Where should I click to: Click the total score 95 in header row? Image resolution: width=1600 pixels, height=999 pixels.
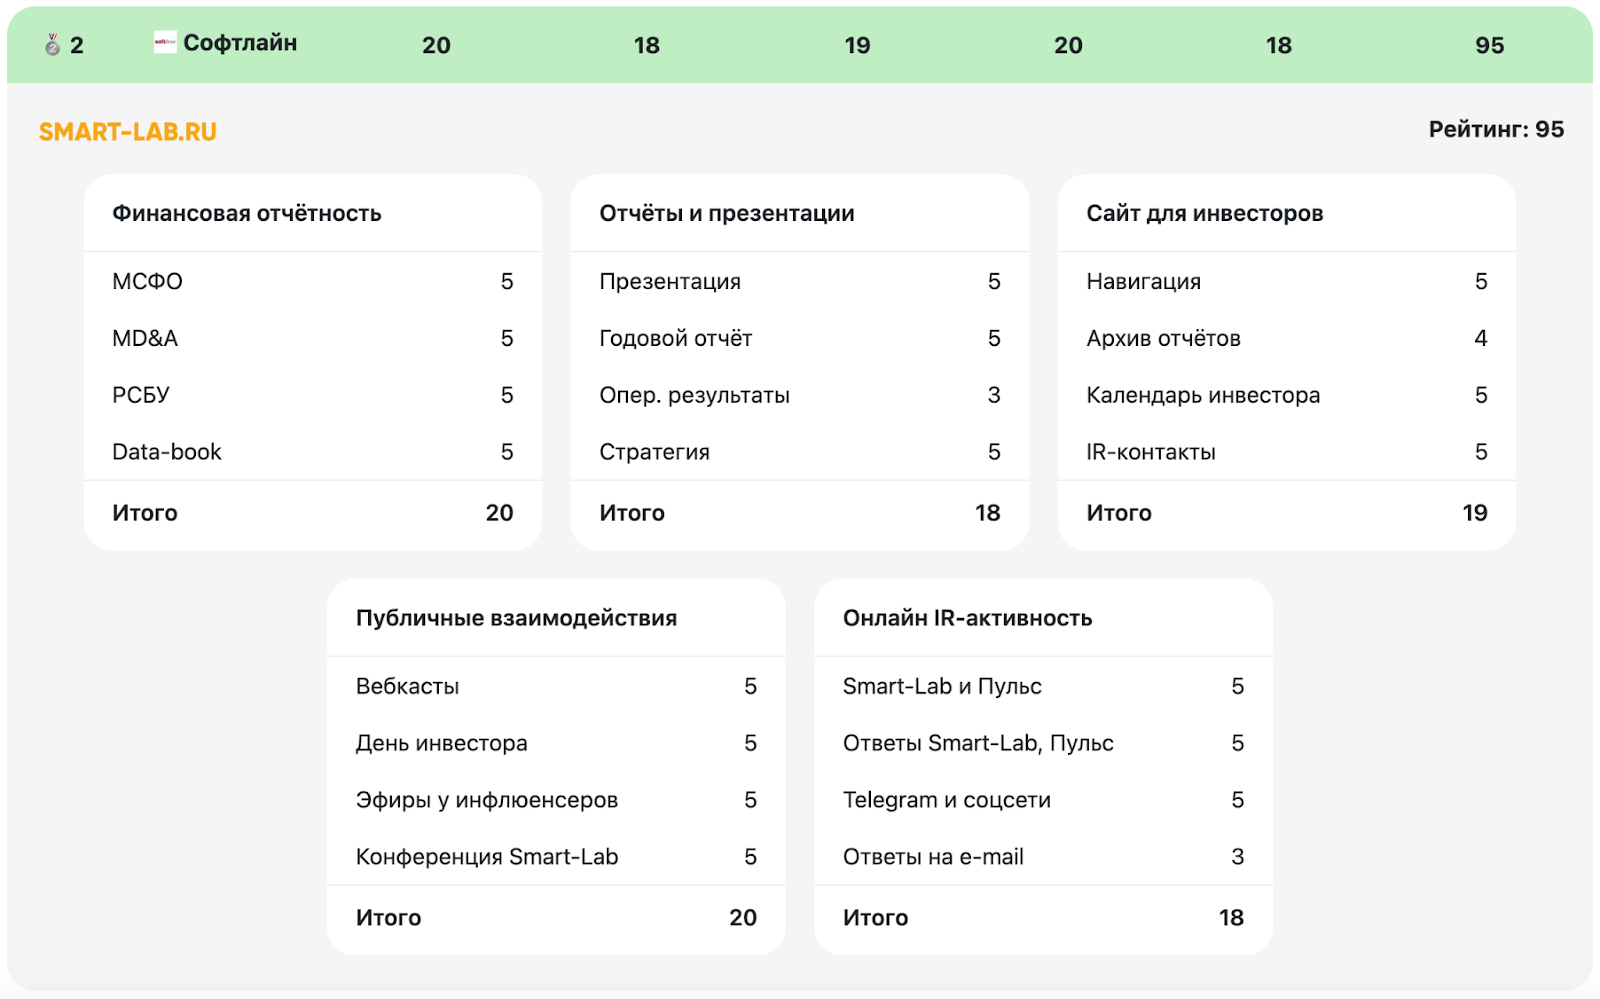[1489, 45]
